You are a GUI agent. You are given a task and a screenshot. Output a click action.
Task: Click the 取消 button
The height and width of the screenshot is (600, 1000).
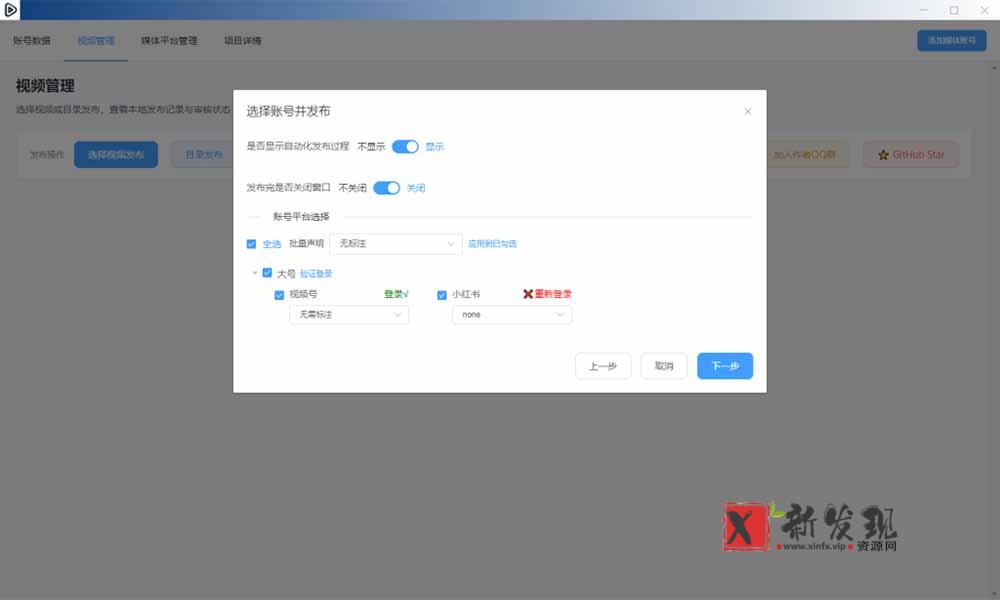(x=664, y=366)
